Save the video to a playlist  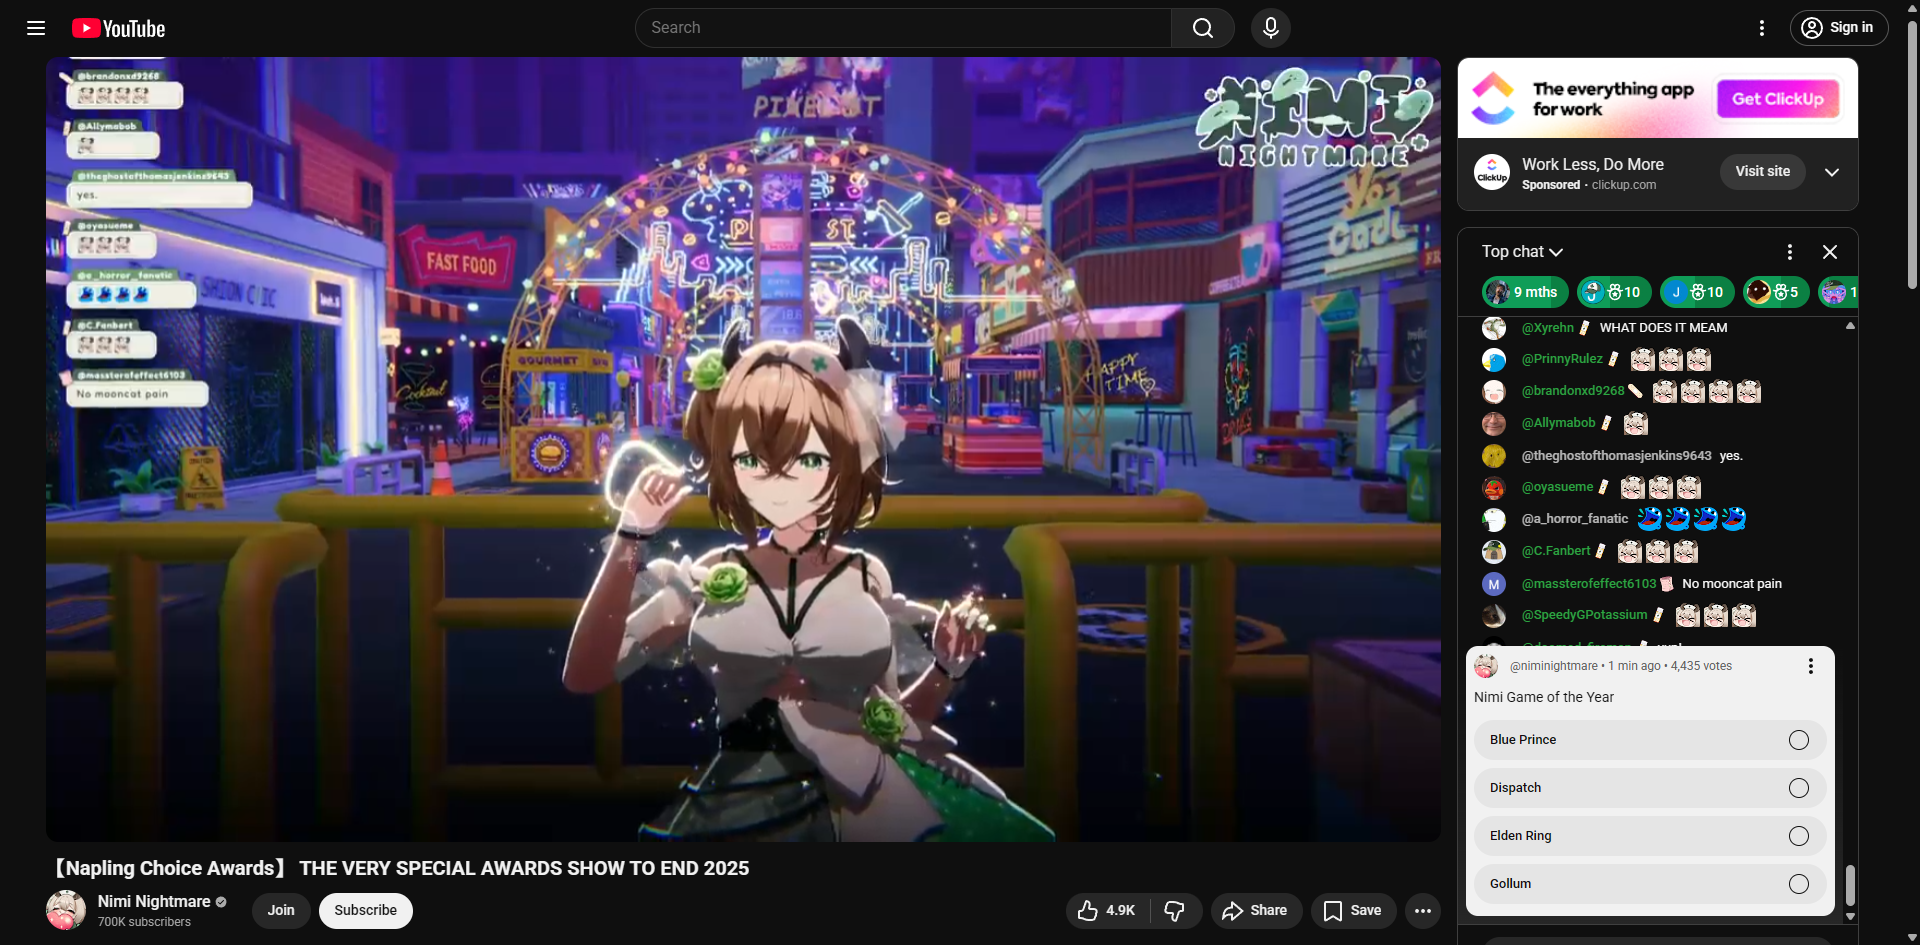pyautogui.click(x=1353, y=911)
